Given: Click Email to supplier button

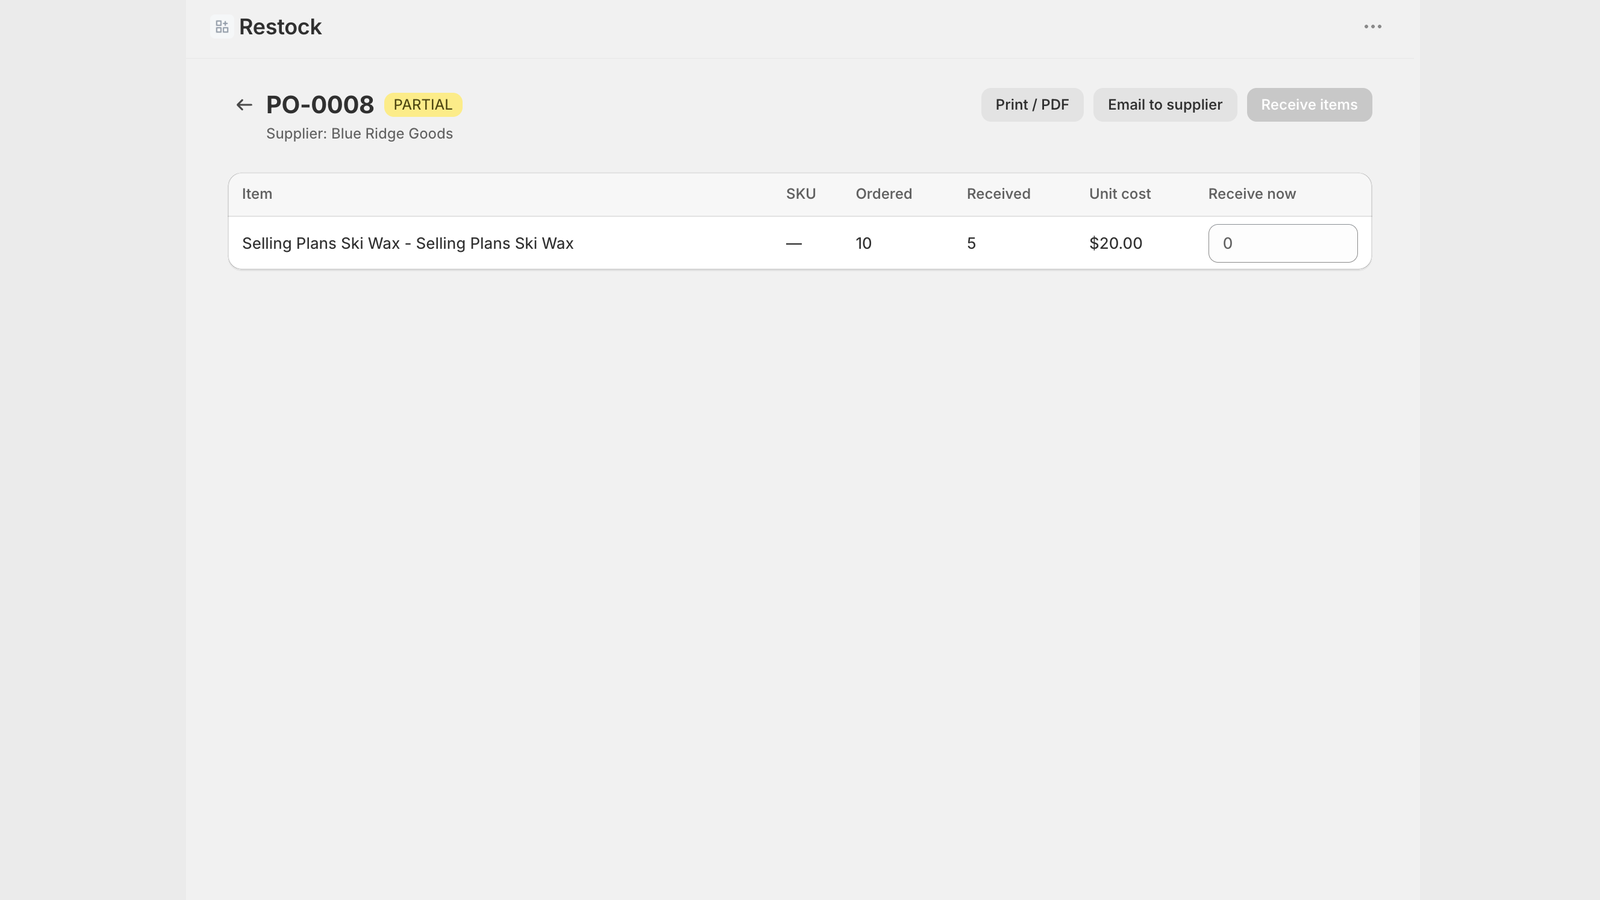Looking at the screenshot, I should pos(1165,105).
